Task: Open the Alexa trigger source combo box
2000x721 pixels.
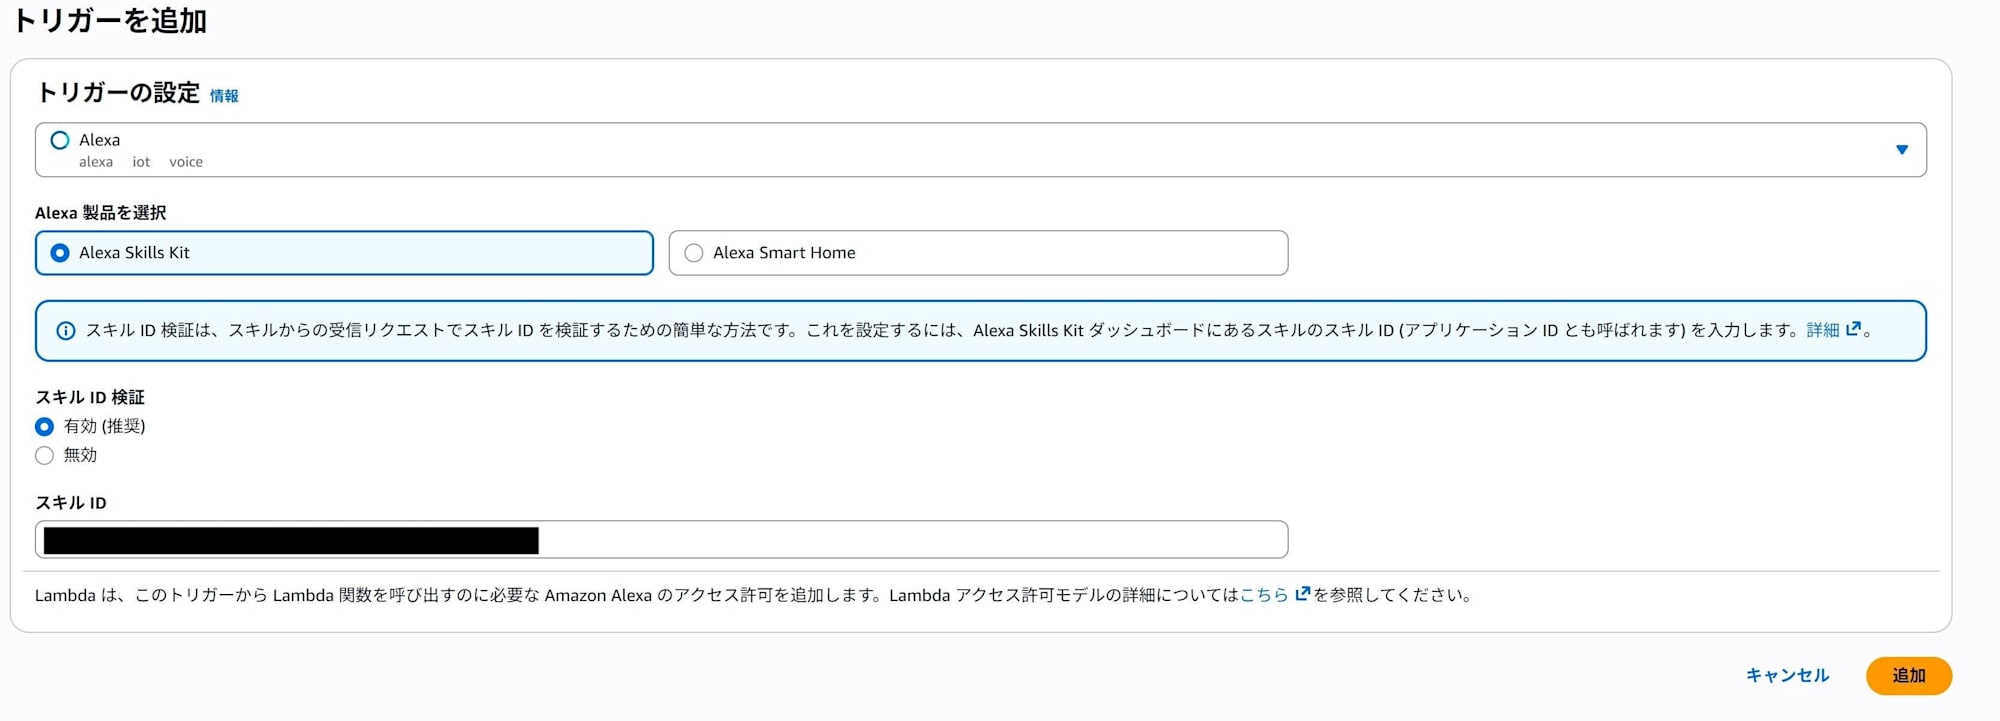Action: (x=980, y=150)
